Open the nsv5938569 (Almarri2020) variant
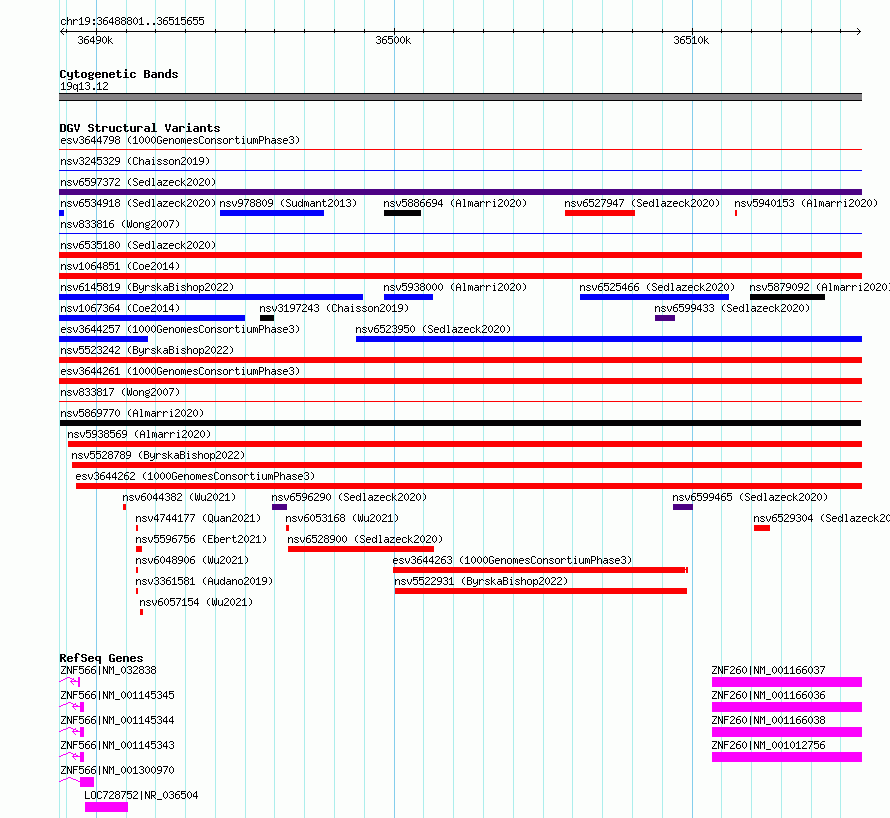Screen dimensions: 890x818 point(139,434)
